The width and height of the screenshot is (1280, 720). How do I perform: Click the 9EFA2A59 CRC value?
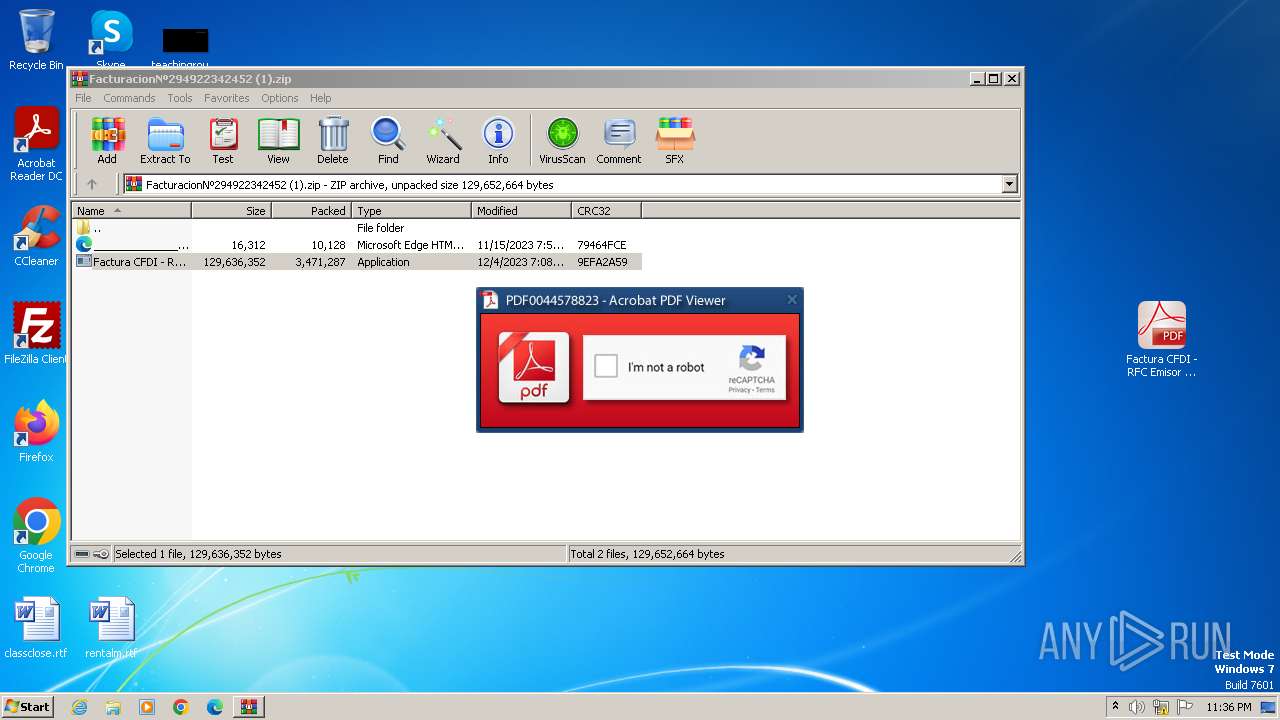pyautogui.click(x=602, y=262)
